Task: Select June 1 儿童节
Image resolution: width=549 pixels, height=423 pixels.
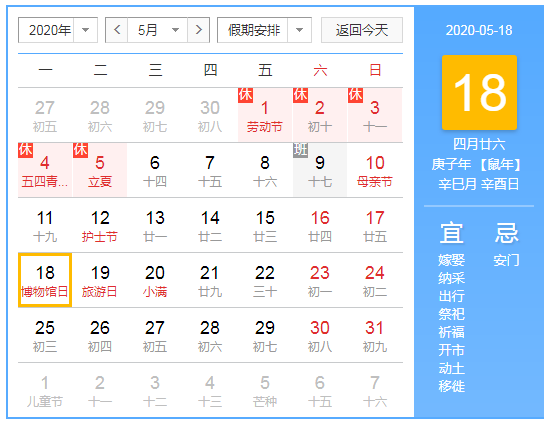Action: (x=45, y=390)
